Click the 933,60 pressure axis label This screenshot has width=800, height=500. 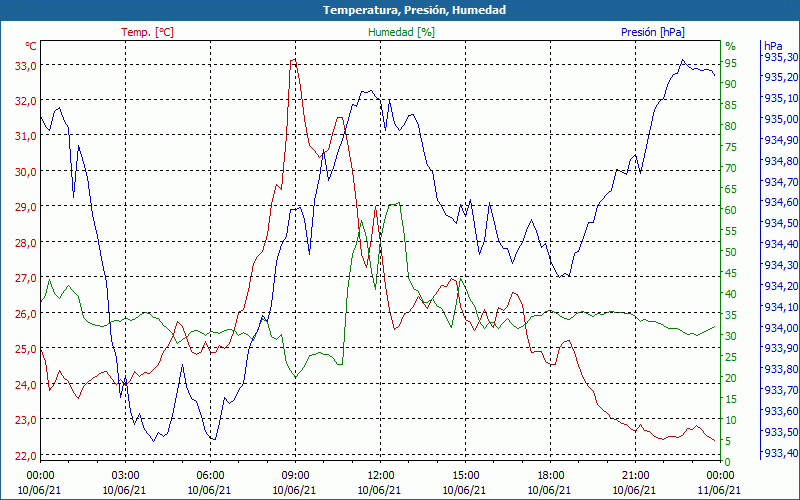pos(781,411)
